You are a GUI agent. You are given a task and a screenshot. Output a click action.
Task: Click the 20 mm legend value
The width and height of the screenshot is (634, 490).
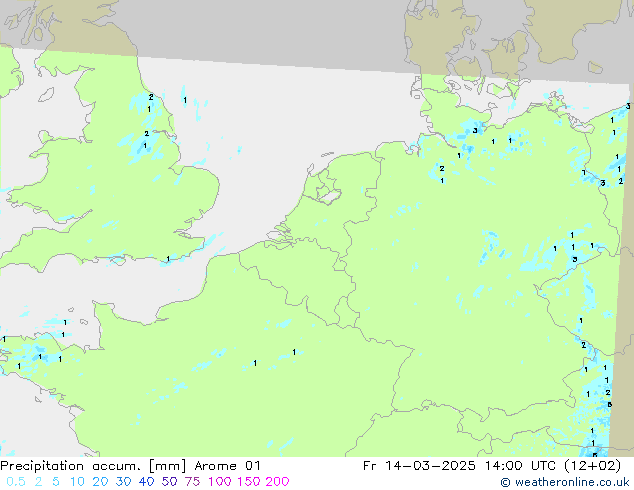(100, 482)
